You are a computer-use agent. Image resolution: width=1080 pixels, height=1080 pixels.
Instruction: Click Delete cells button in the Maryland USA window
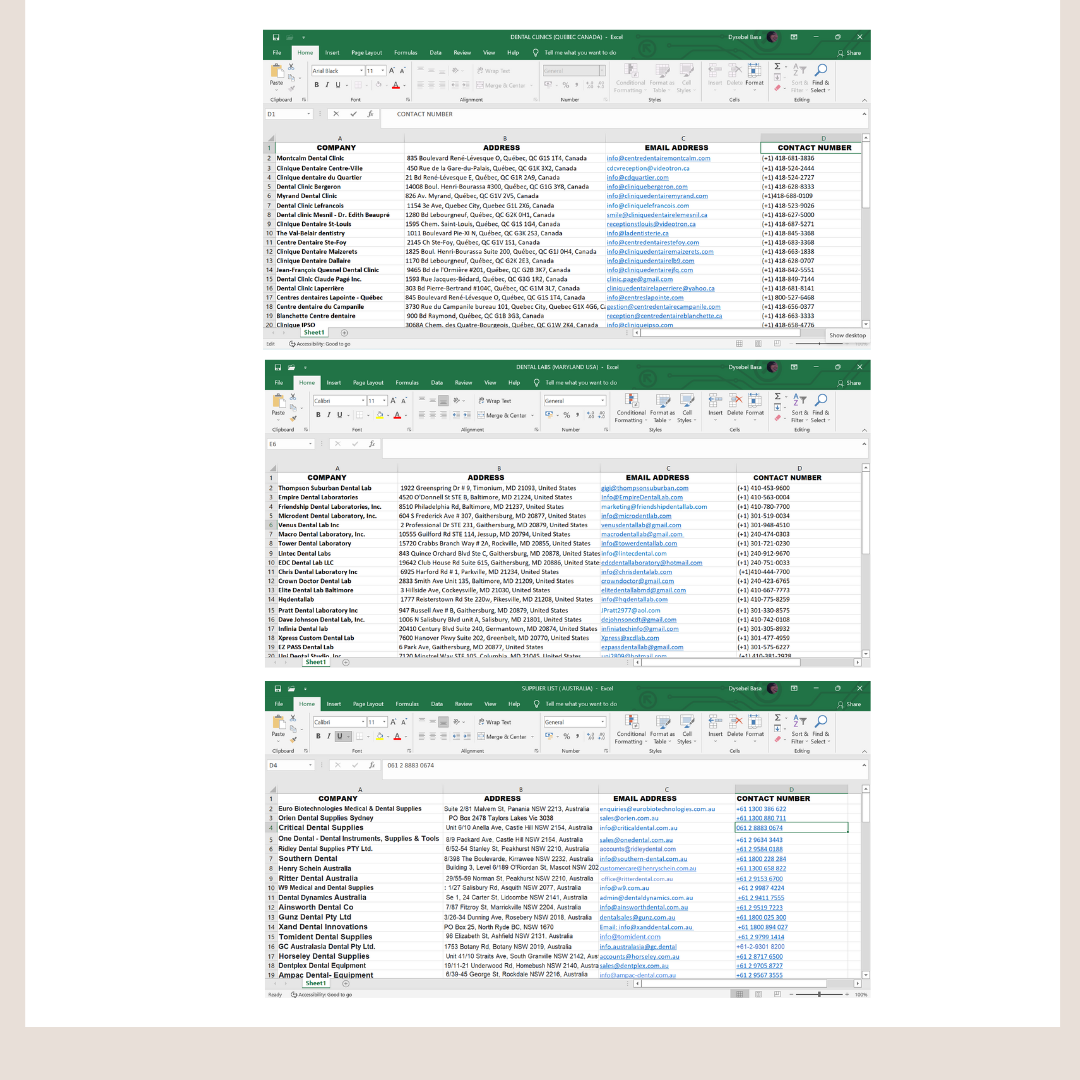[x=735, y=404]
